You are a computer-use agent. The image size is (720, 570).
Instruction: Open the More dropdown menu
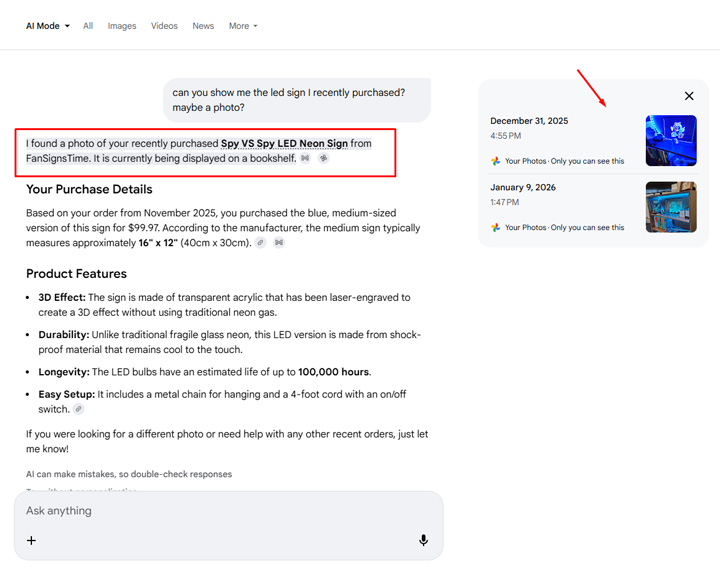pos(243,26)
